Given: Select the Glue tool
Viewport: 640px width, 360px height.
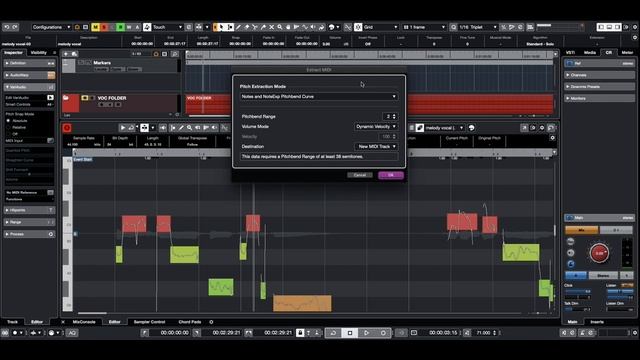Looking at the screenshot, I should pos(263,27).
